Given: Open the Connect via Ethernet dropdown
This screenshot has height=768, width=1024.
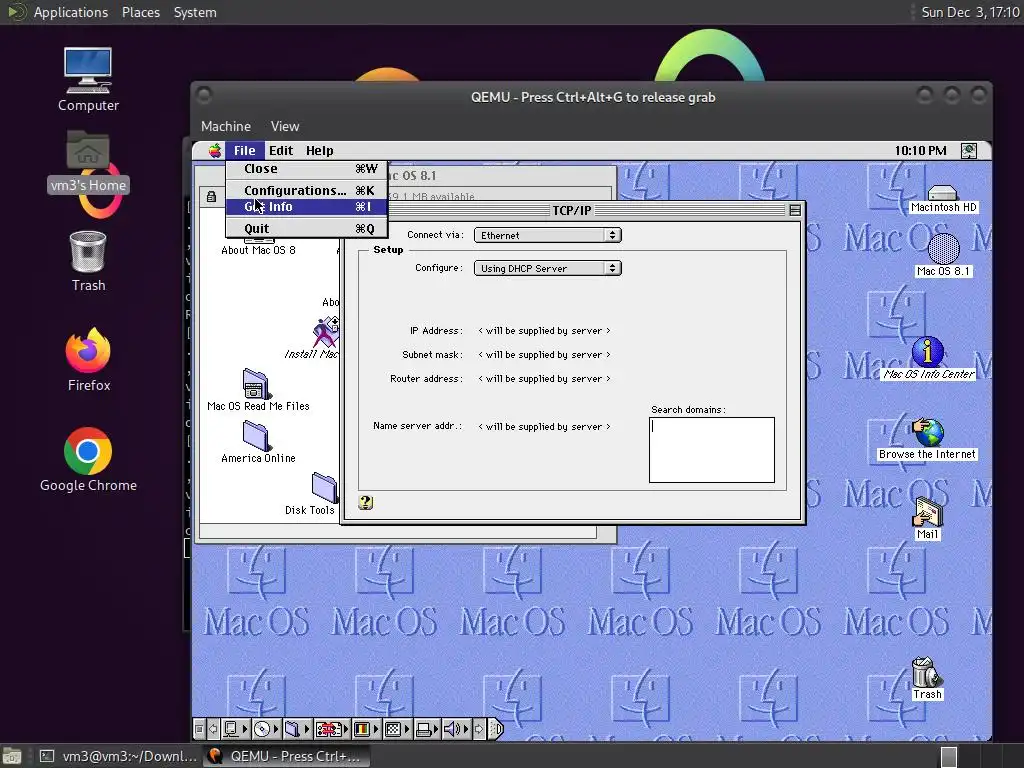Looking at the screenshot, I should click(x=547, y=235).
